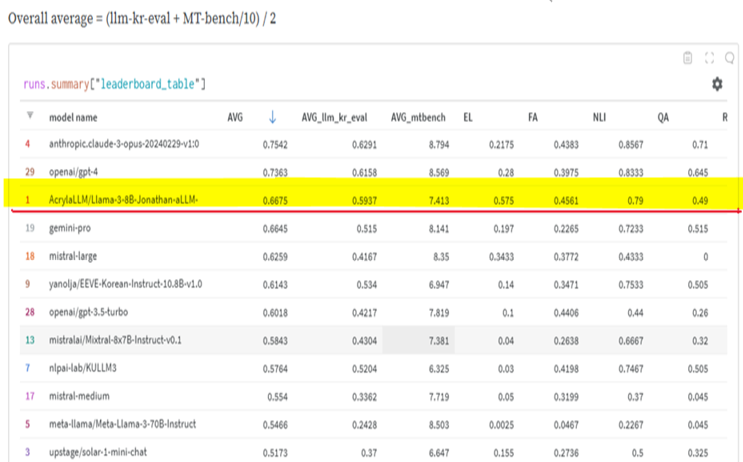Click the model name column header
The height and width of the screenshot is (462, 743).
(x=73, y=118)
